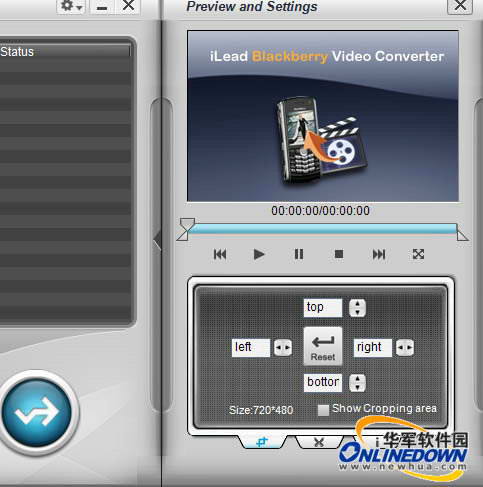
Task: Click the left crop value field
Action: pos(251,348)
